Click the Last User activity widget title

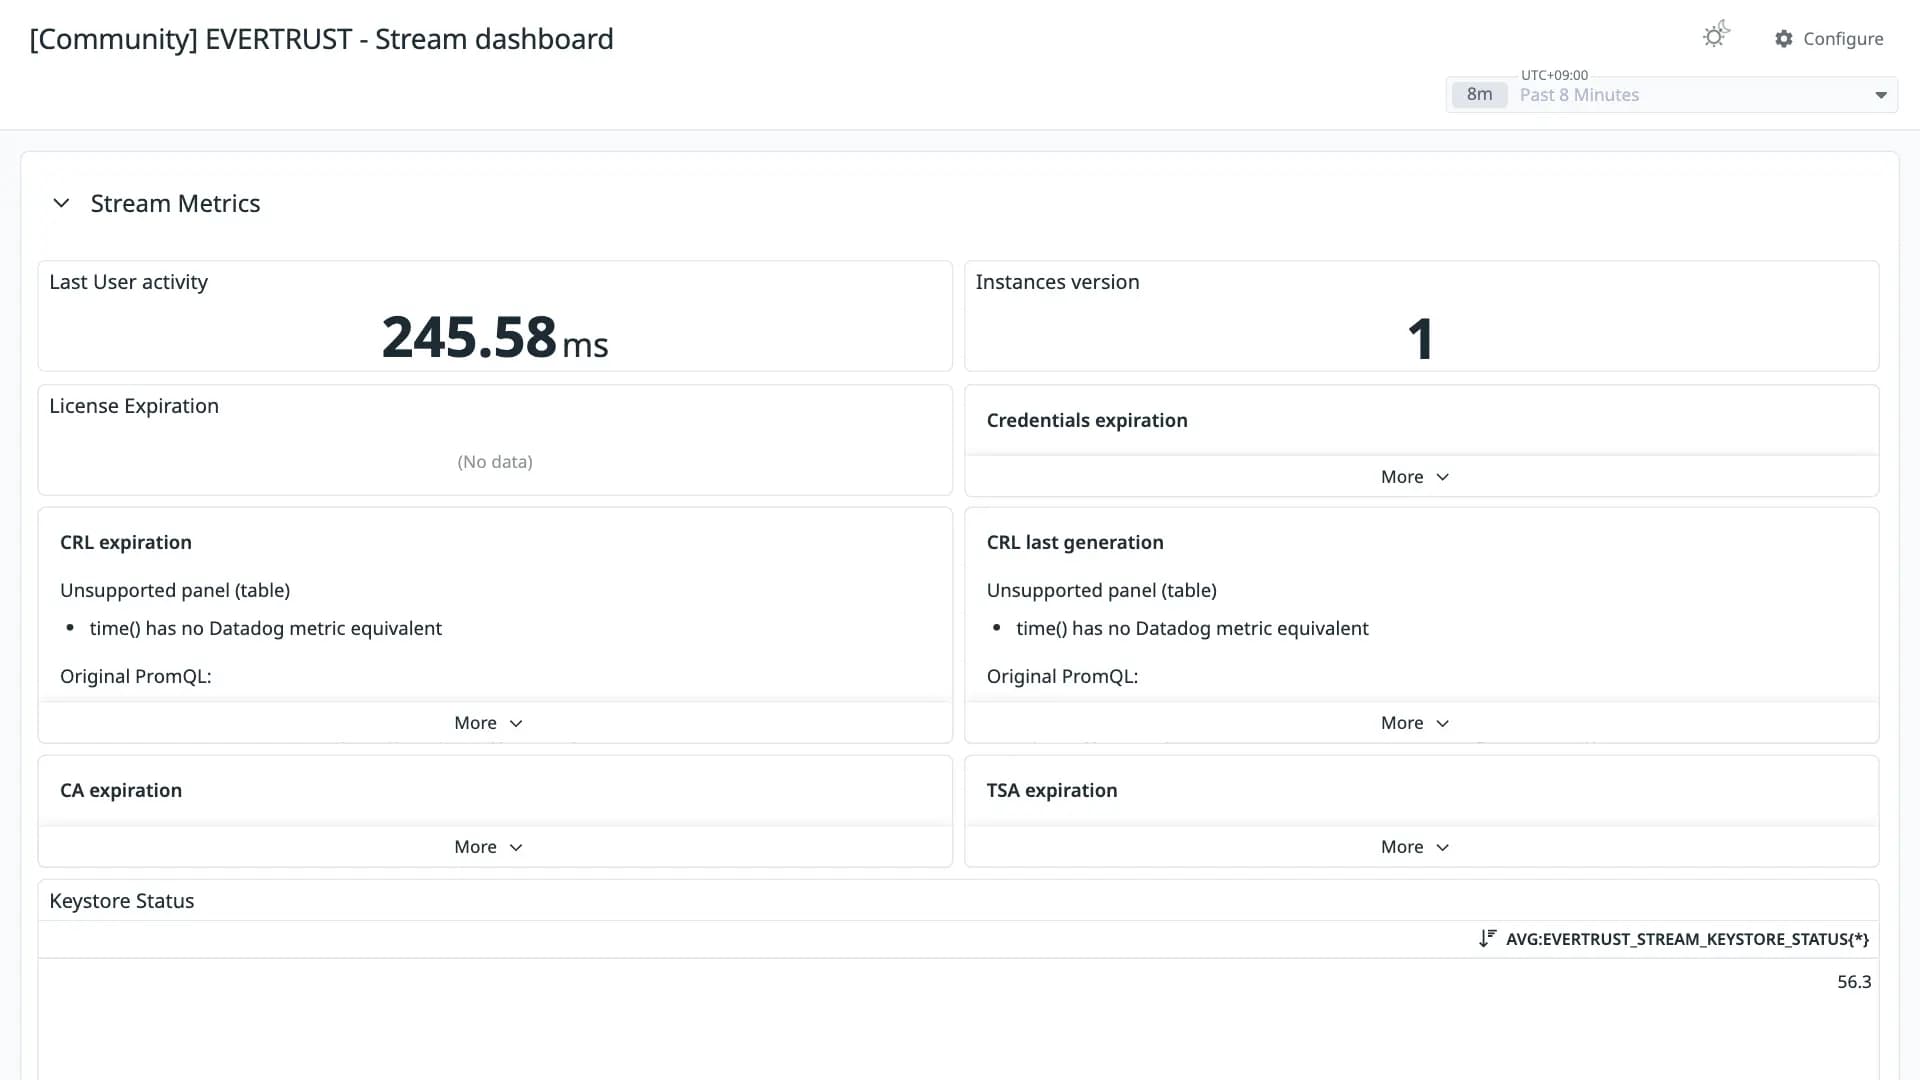[x=129, y=282]
